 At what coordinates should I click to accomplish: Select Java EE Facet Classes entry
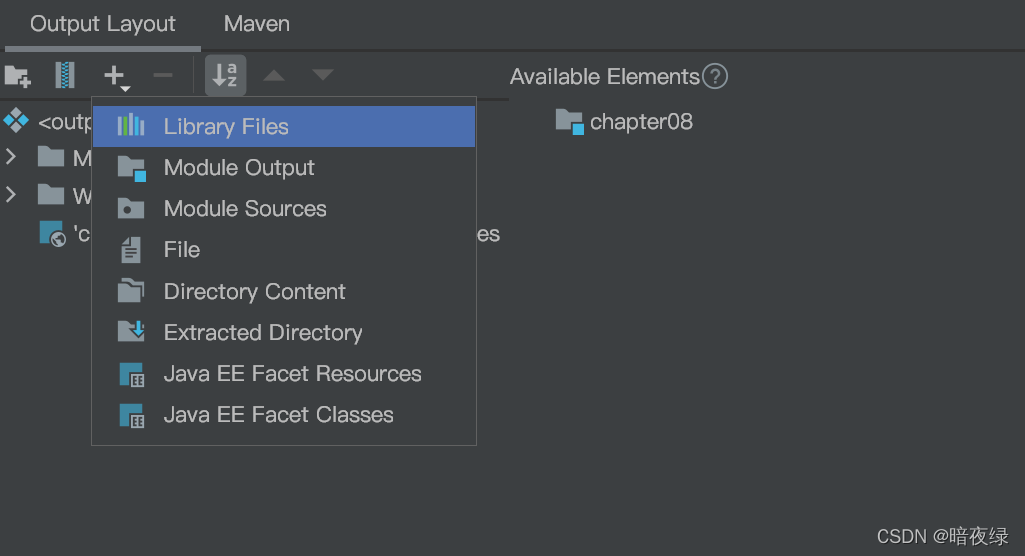278,415
